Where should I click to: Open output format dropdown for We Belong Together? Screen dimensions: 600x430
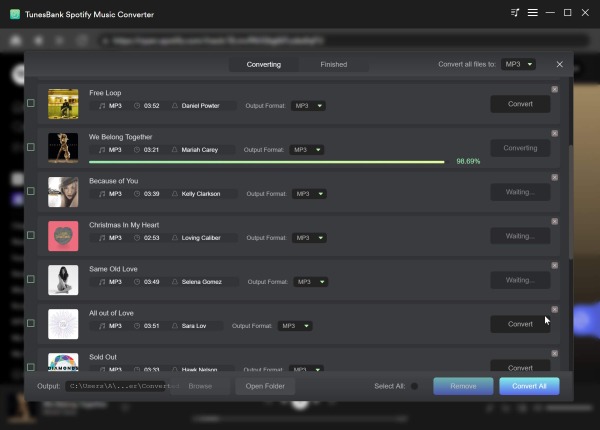click(x=307, y=150)
